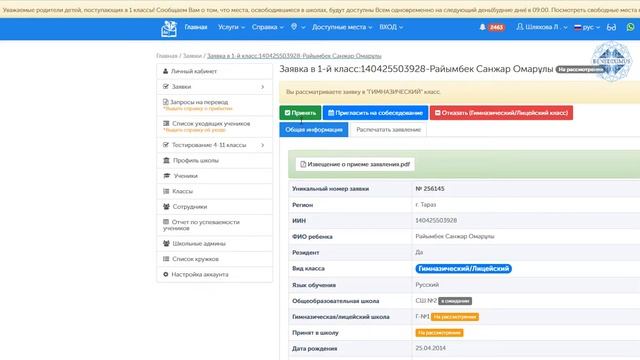Expand Тестирование 4-11 классы chevron
This screenshot has height=360, width=640.
pos(262,145)
